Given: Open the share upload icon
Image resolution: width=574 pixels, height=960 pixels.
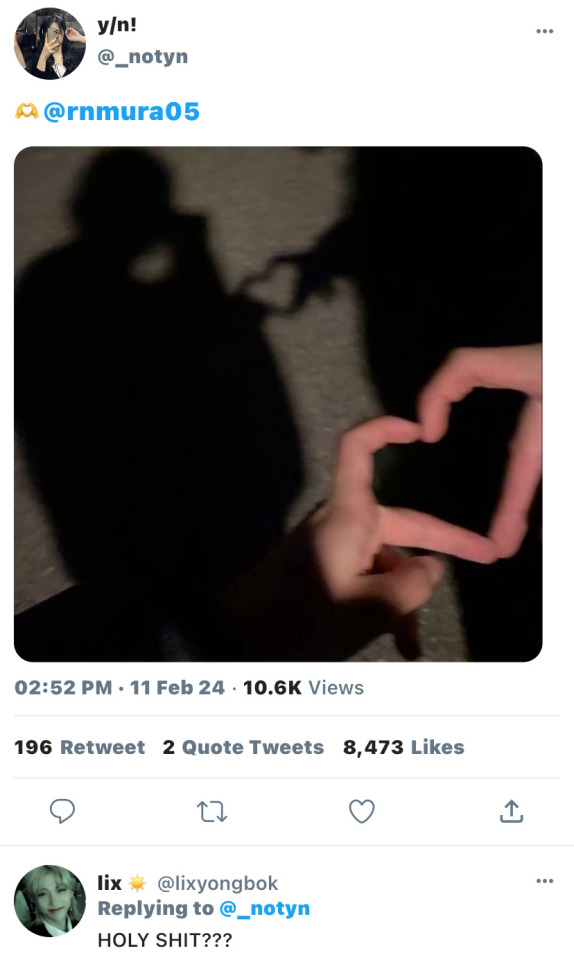Looking at the screenshot, I should 512,811.
